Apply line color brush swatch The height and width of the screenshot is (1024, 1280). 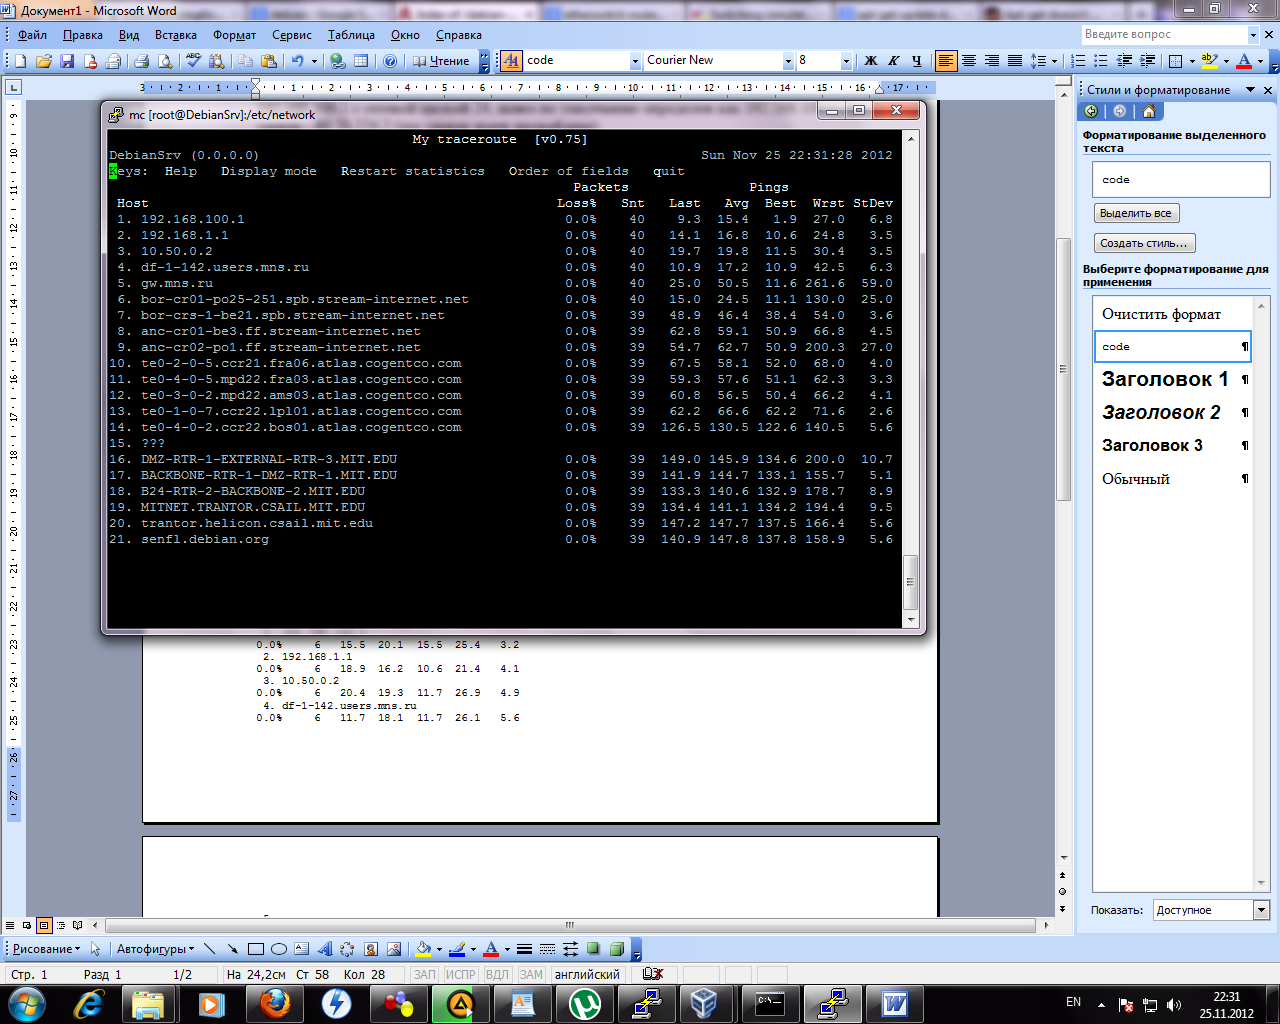[457, 949]
